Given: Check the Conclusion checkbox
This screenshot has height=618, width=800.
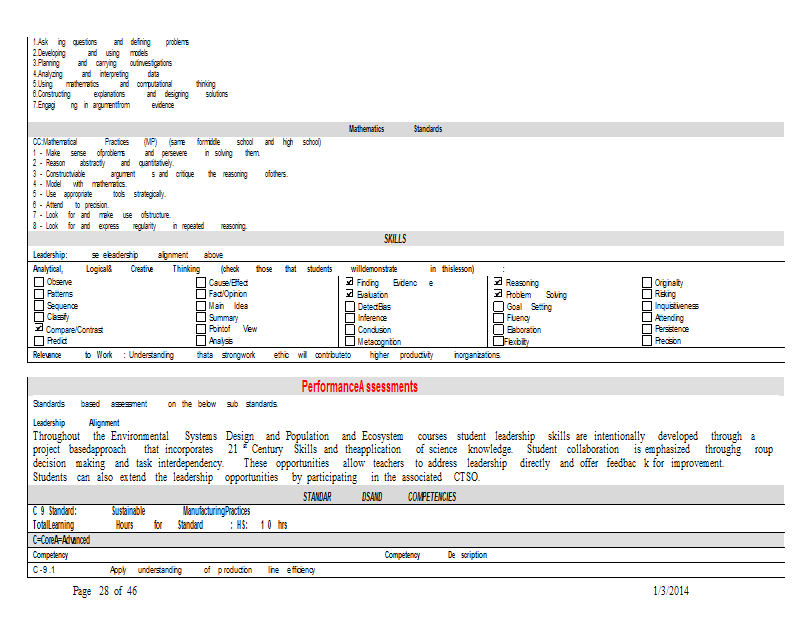Looking at the screenshot, I should (x=350, y=329).
